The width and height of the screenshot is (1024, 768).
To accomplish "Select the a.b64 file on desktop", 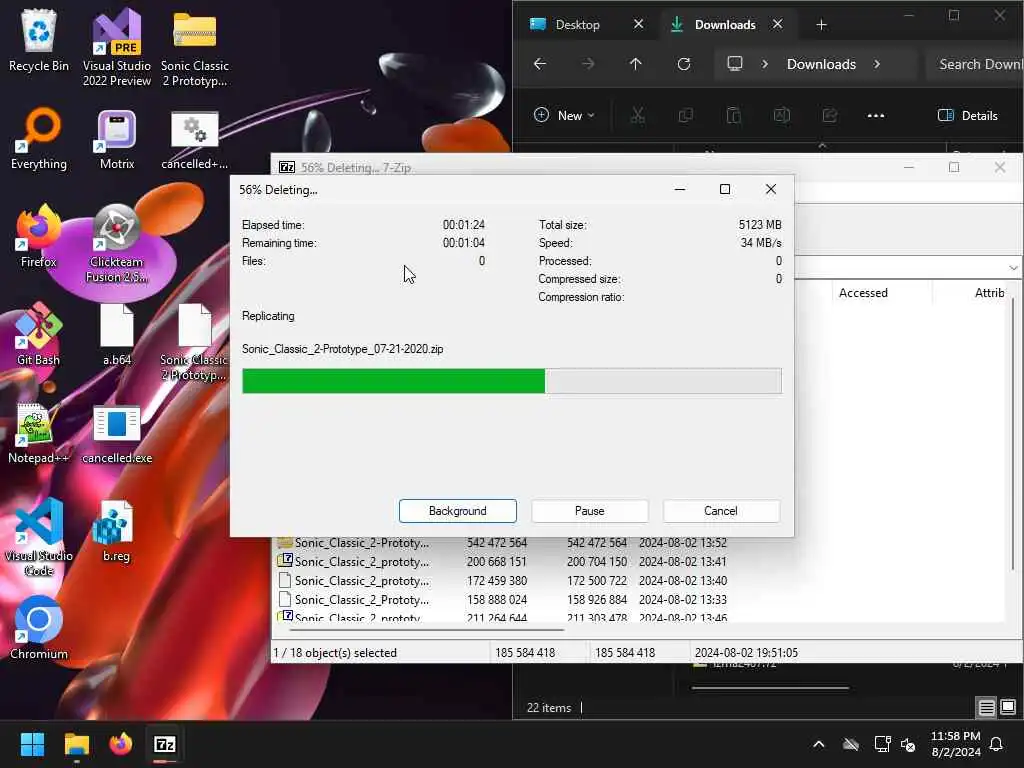I will tap(116, 334).
